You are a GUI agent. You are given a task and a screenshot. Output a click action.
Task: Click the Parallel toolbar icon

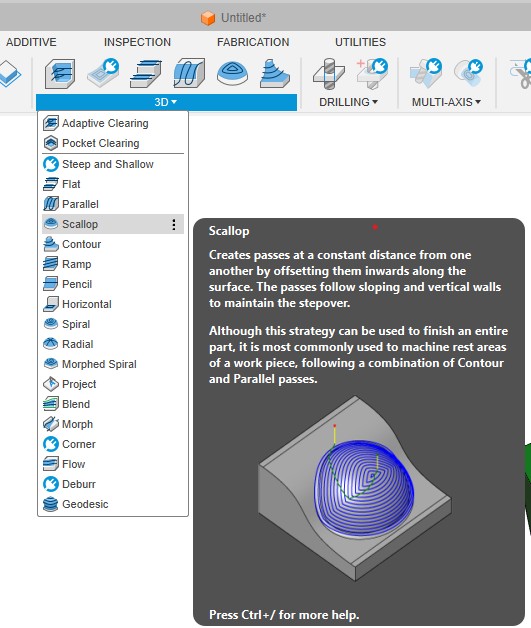pos(189,73)
